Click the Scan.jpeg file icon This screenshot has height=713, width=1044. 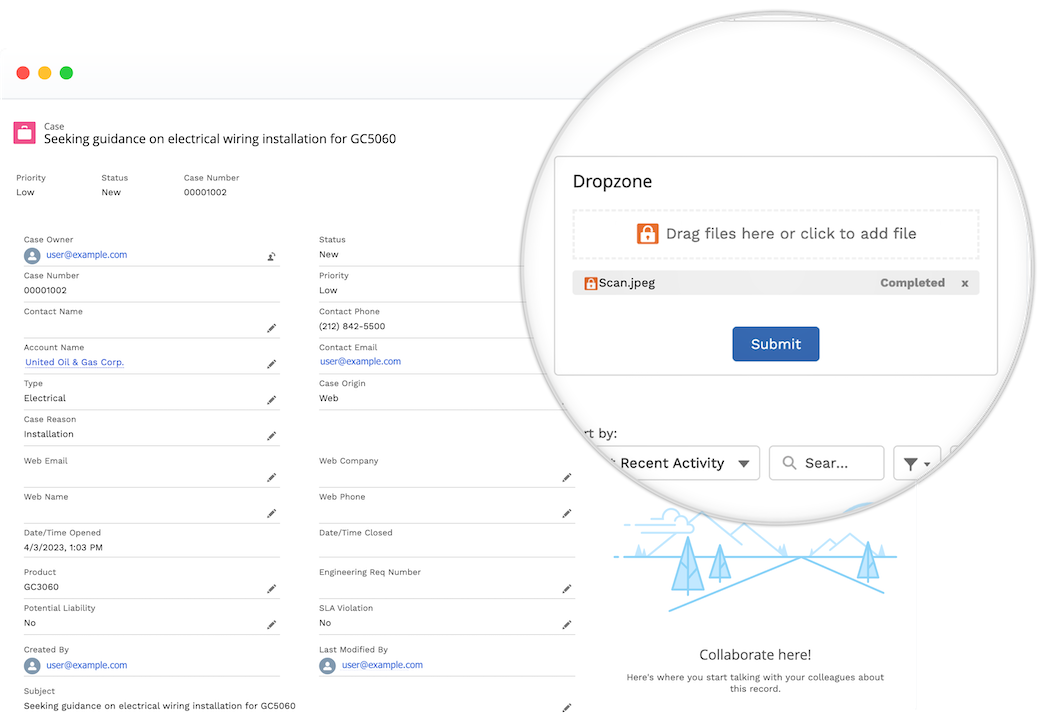click(590, 283)
